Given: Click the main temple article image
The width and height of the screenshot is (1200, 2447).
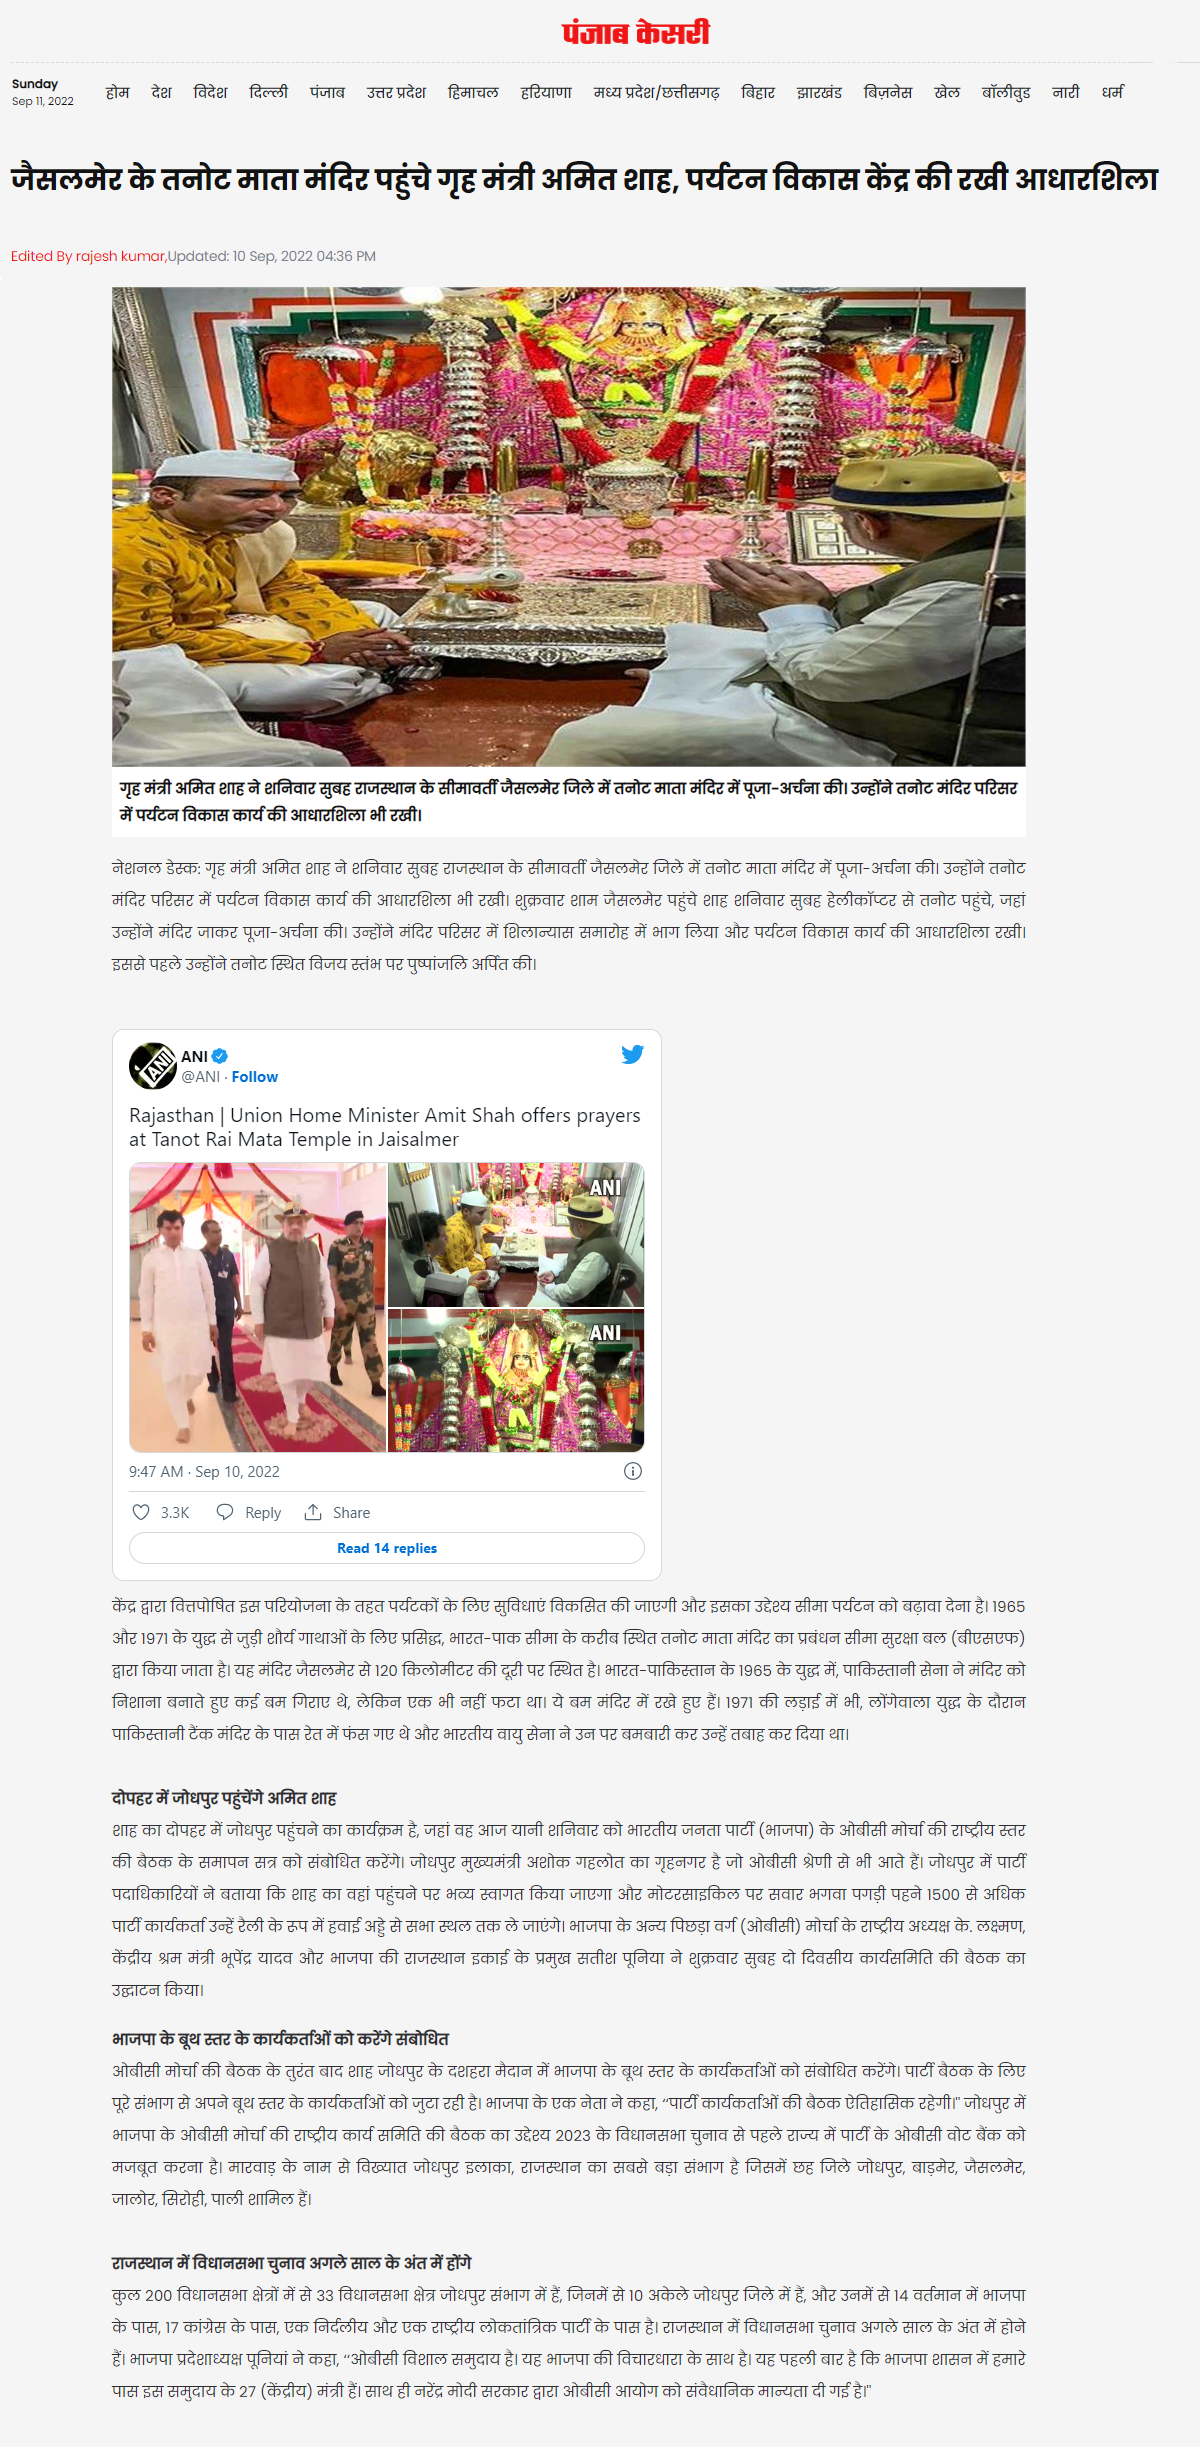Looking at the screenshot, I should coord(569,527).
